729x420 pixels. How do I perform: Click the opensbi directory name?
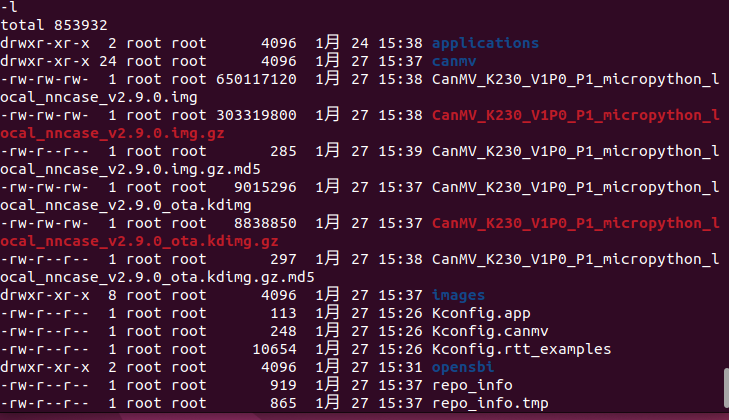click(x=462, y=367)
